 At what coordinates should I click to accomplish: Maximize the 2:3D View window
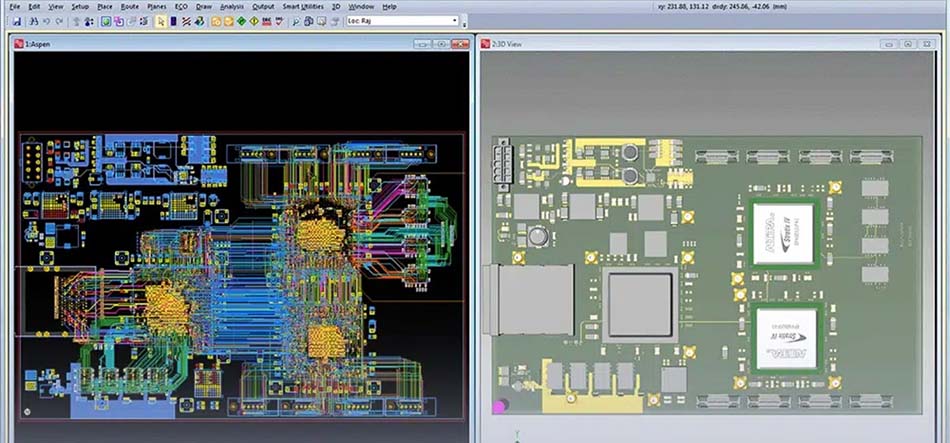pos(908,44)
